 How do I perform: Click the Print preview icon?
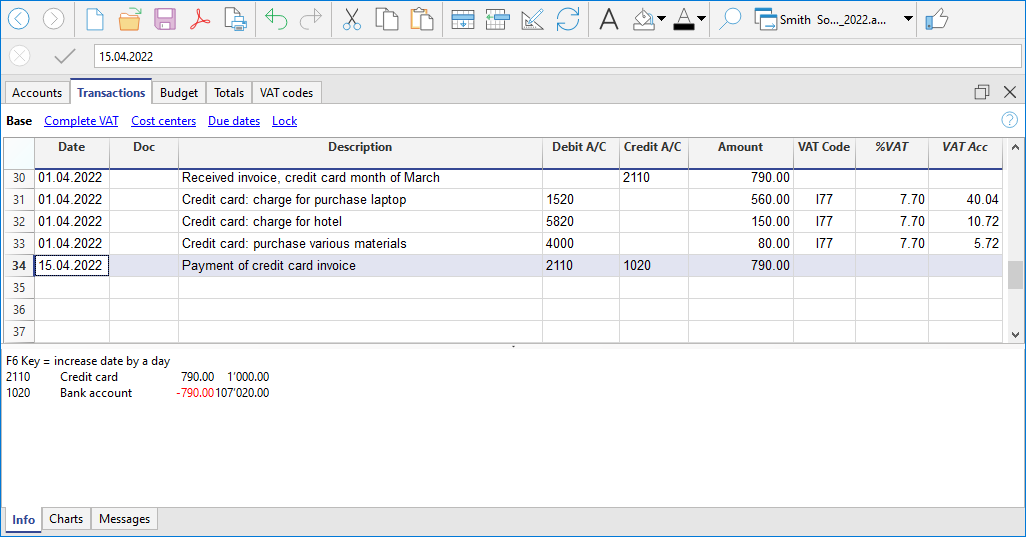click(x=235, y=19)
